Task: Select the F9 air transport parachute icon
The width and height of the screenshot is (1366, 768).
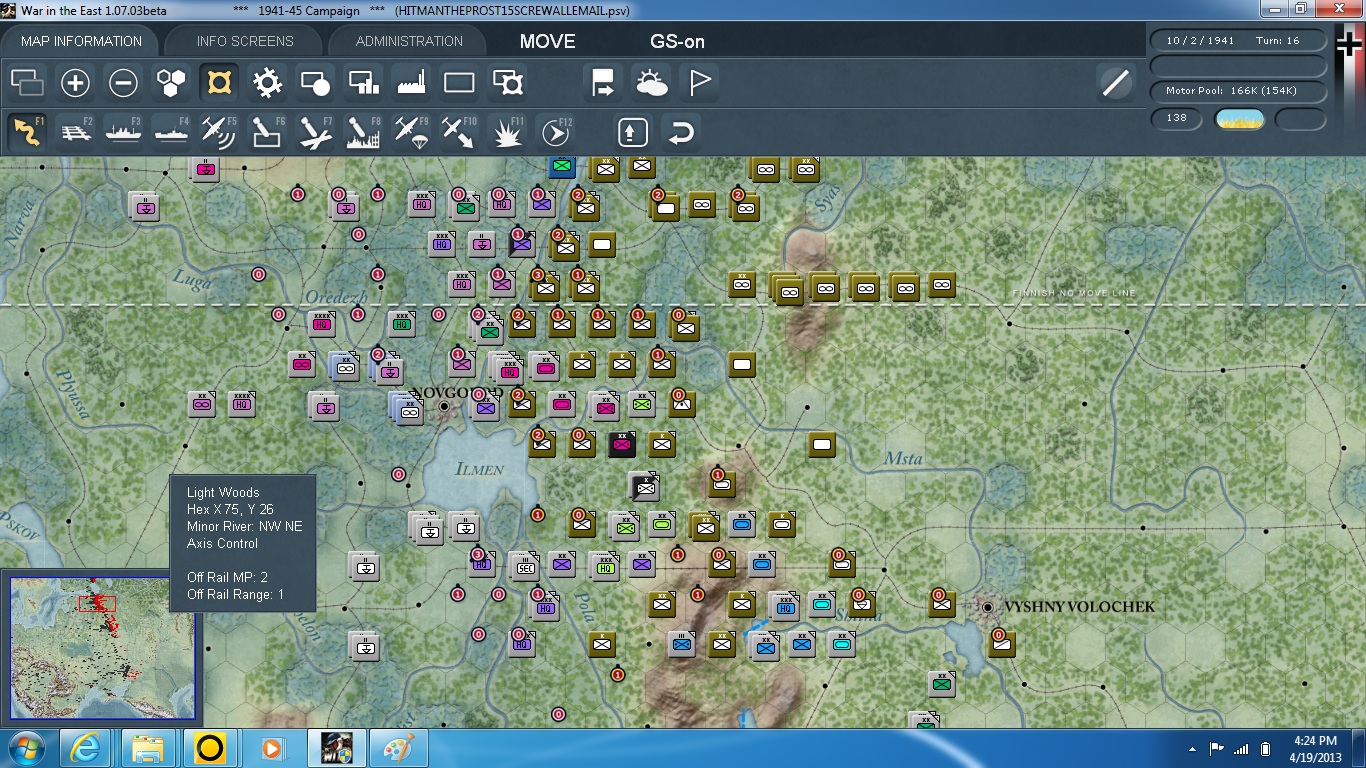Action: coord(411,132)
